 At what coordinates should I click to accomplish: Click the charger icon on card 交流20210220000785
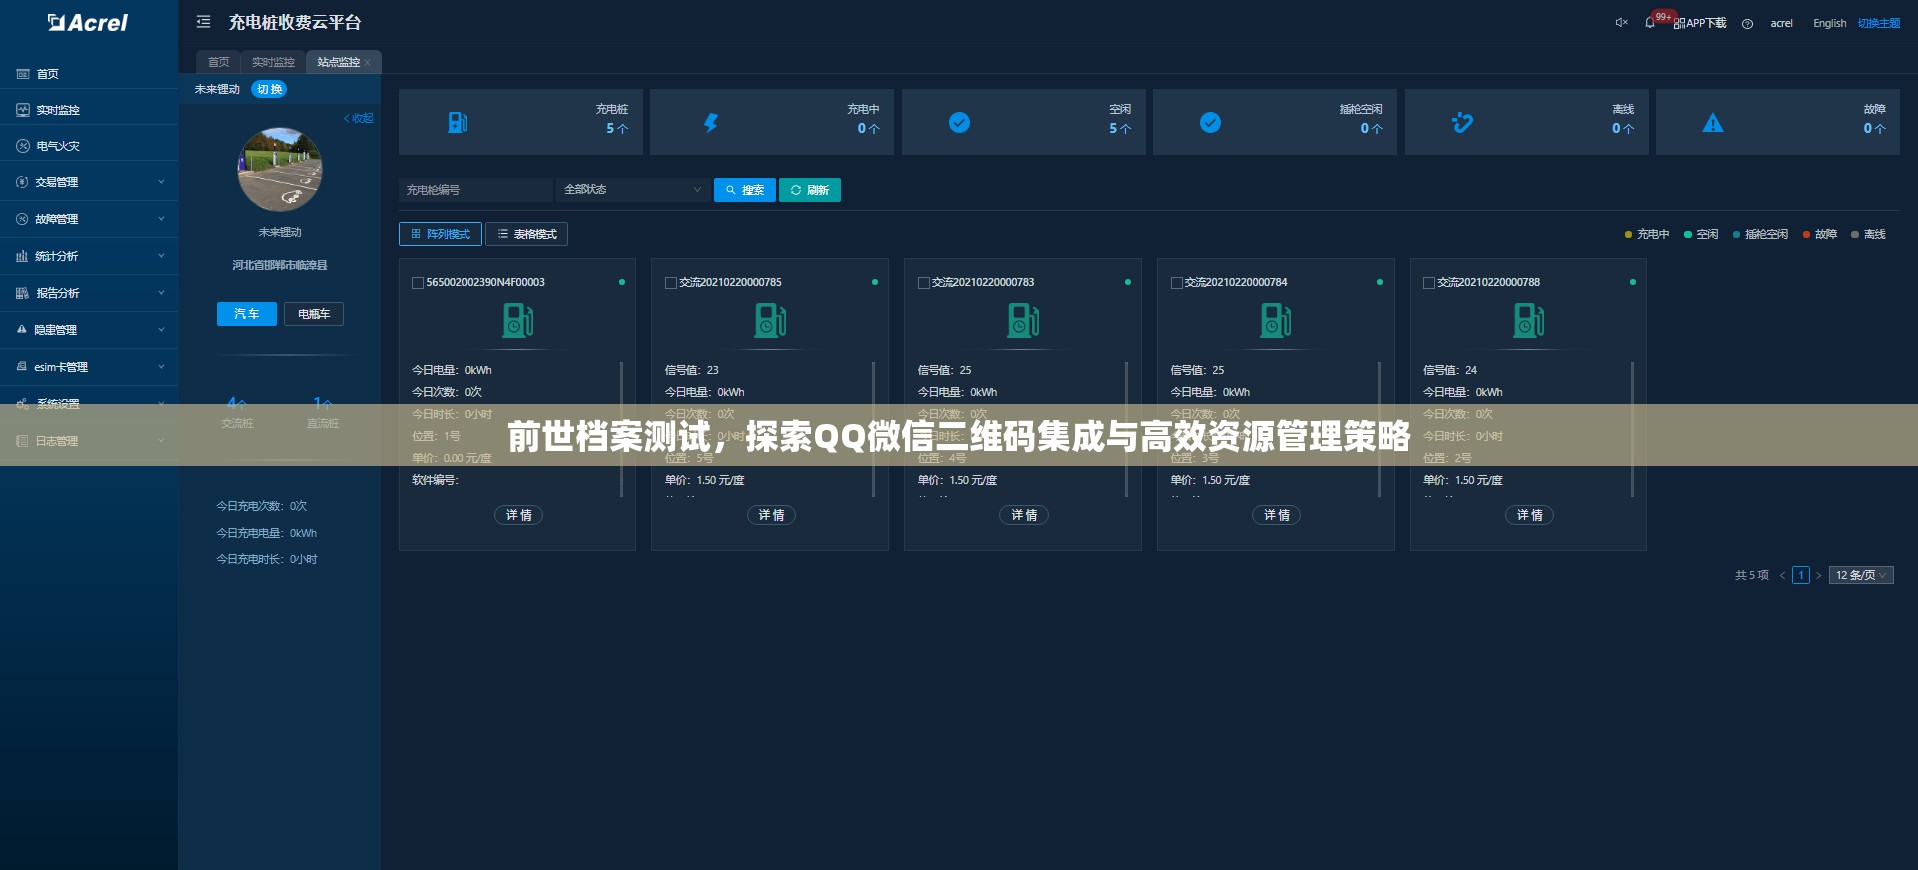770,321
